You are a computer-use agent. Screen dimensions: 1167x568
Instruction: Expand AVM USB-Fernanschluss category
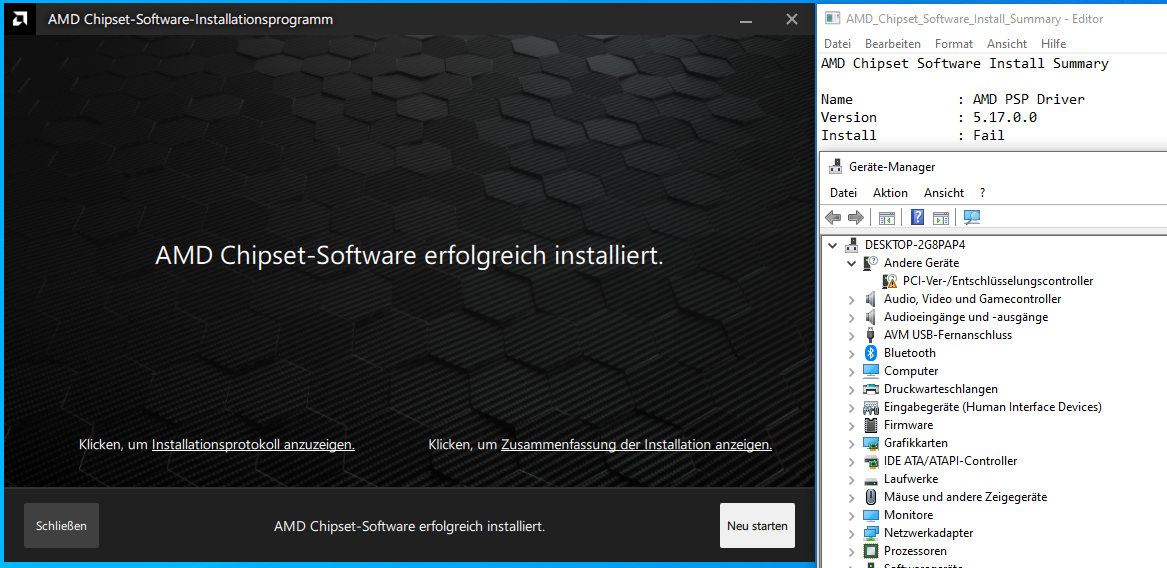click(x=851, y=335)
